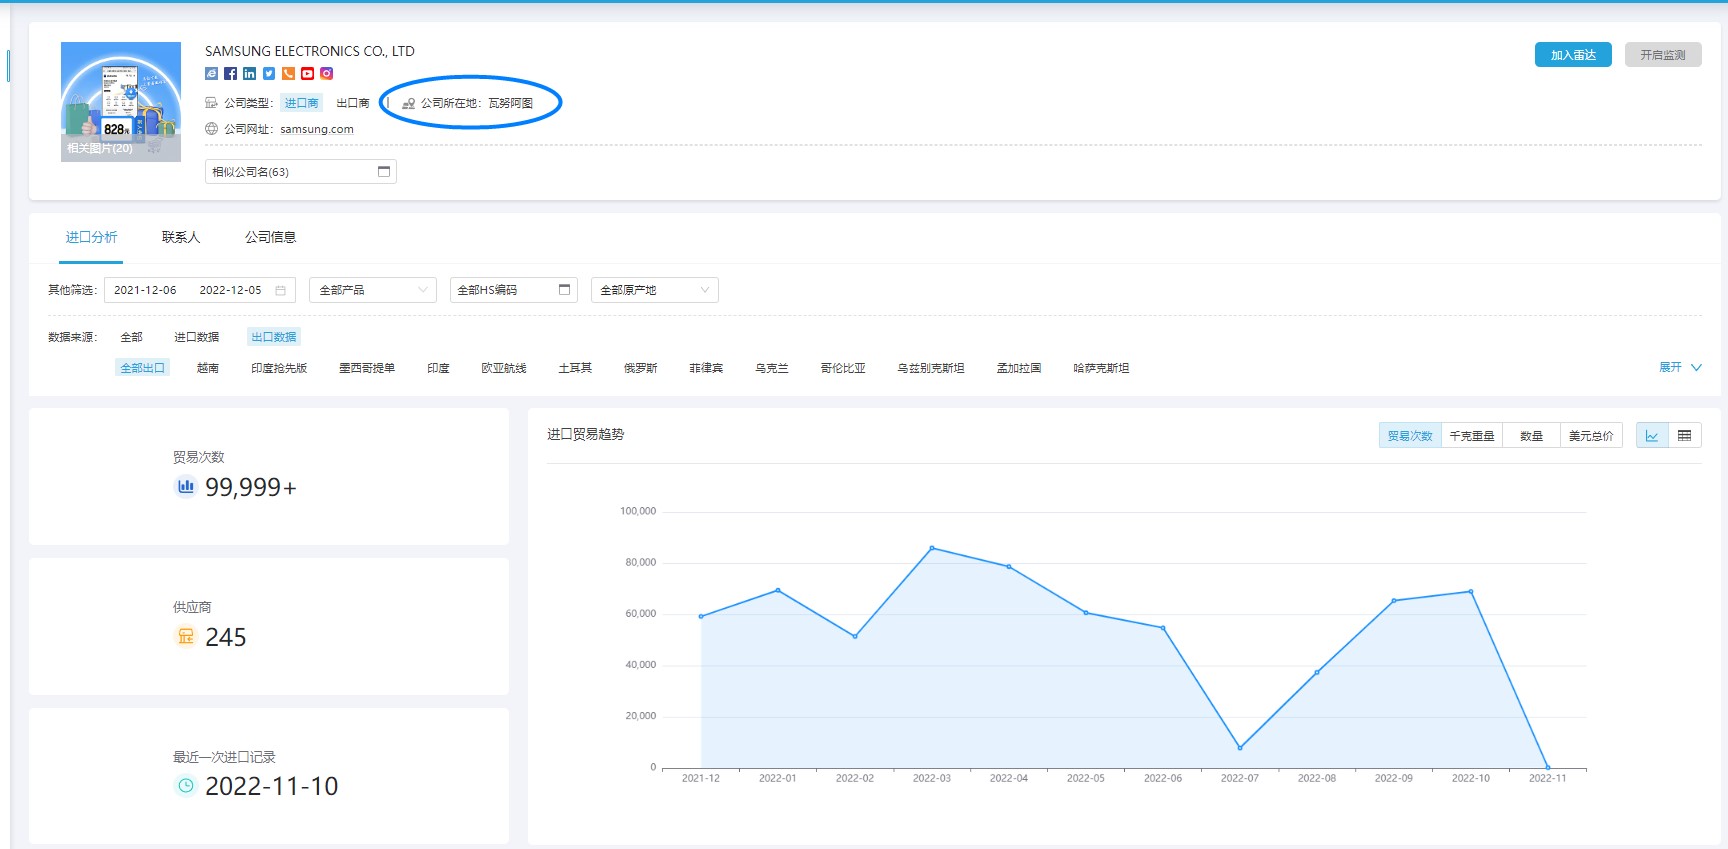Click the company name SAMSUNG ELECTRONICS CO., LTD
This screenshot has width=1728, height=849.
coord(310,51)
